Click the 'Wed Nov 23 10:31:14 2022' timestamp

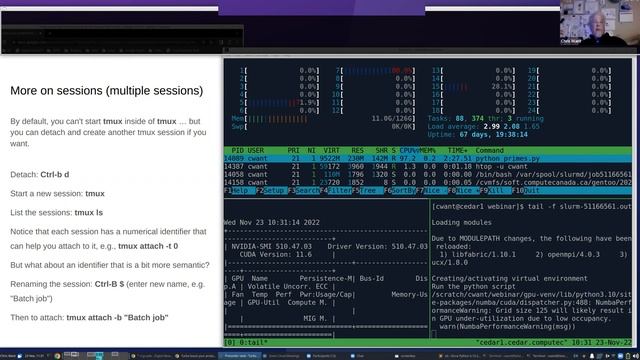[271, 222]
